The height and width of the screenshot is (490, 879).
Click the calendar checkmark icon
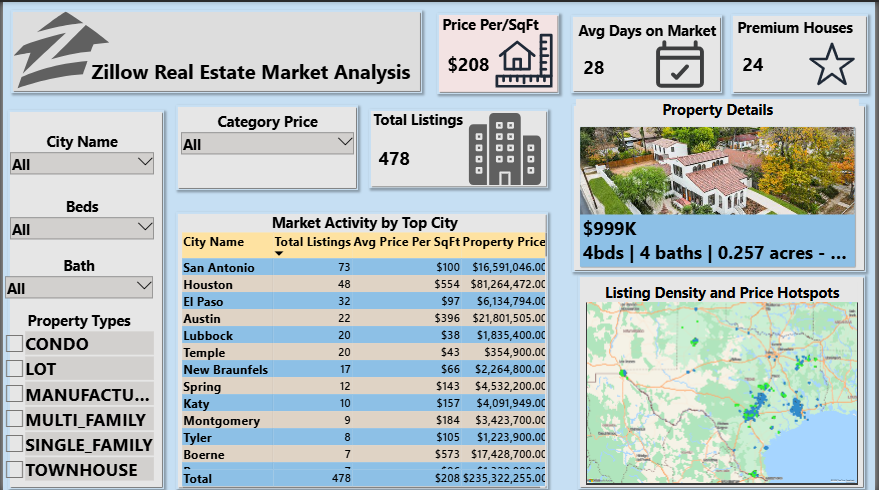(x=679, y=64)
